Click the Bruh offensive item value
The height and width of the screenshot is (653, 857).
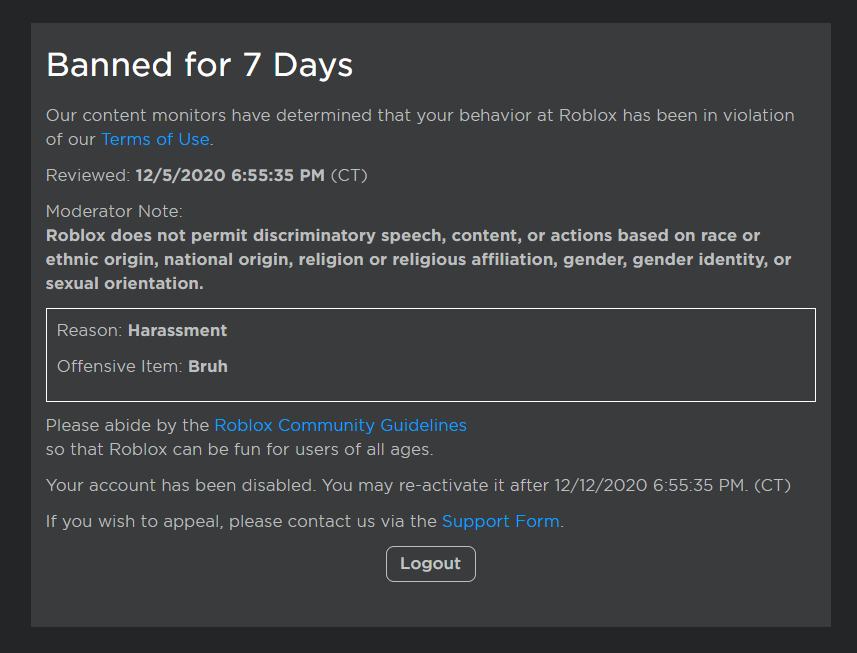[208, 366]
